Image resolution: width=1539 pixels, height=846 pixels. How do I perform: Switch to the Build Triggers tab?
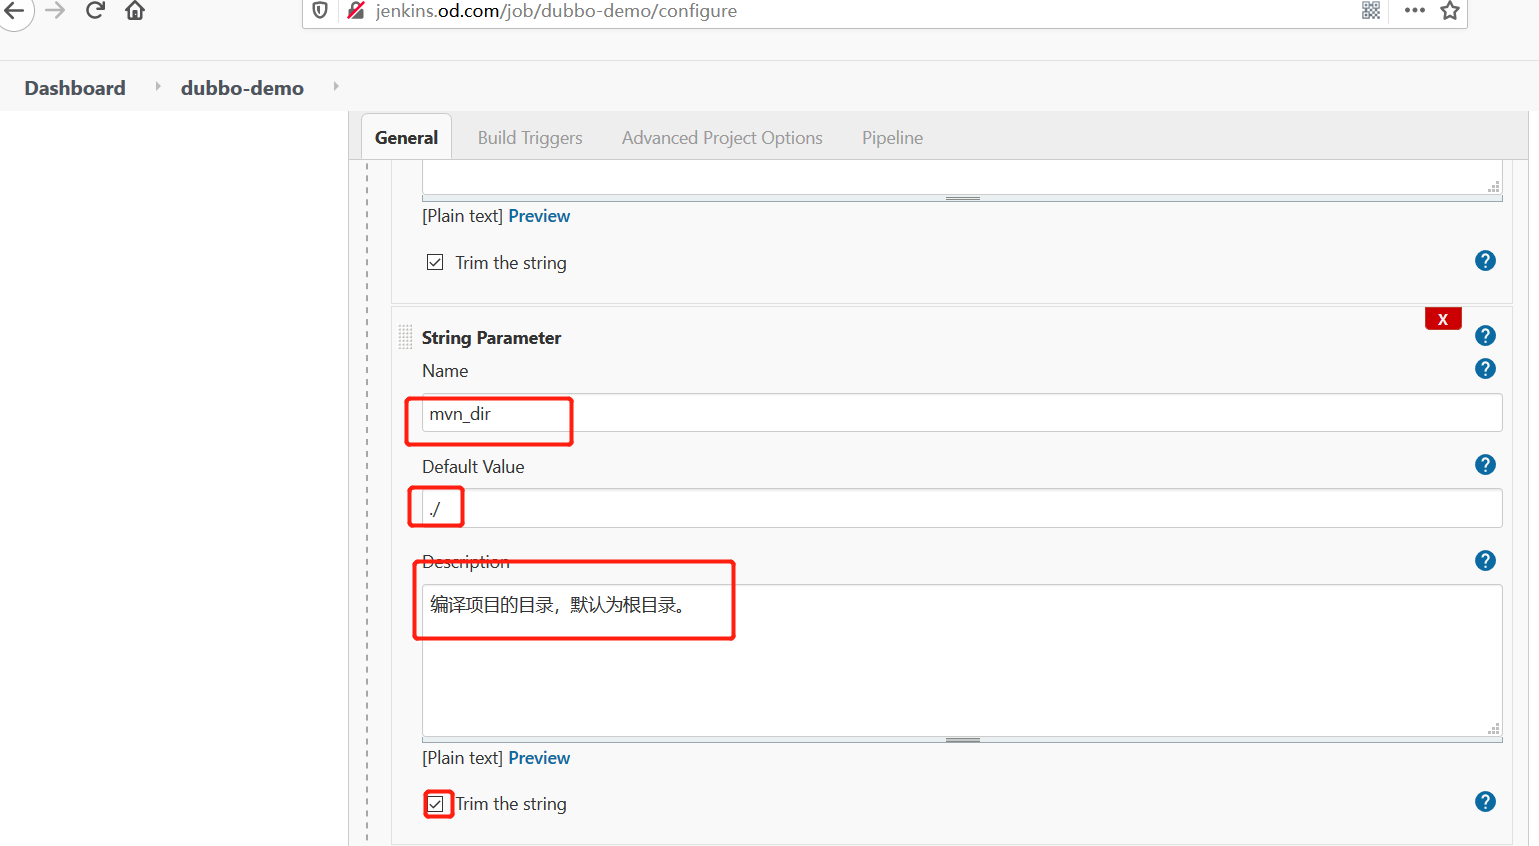(x=530, y=138)
